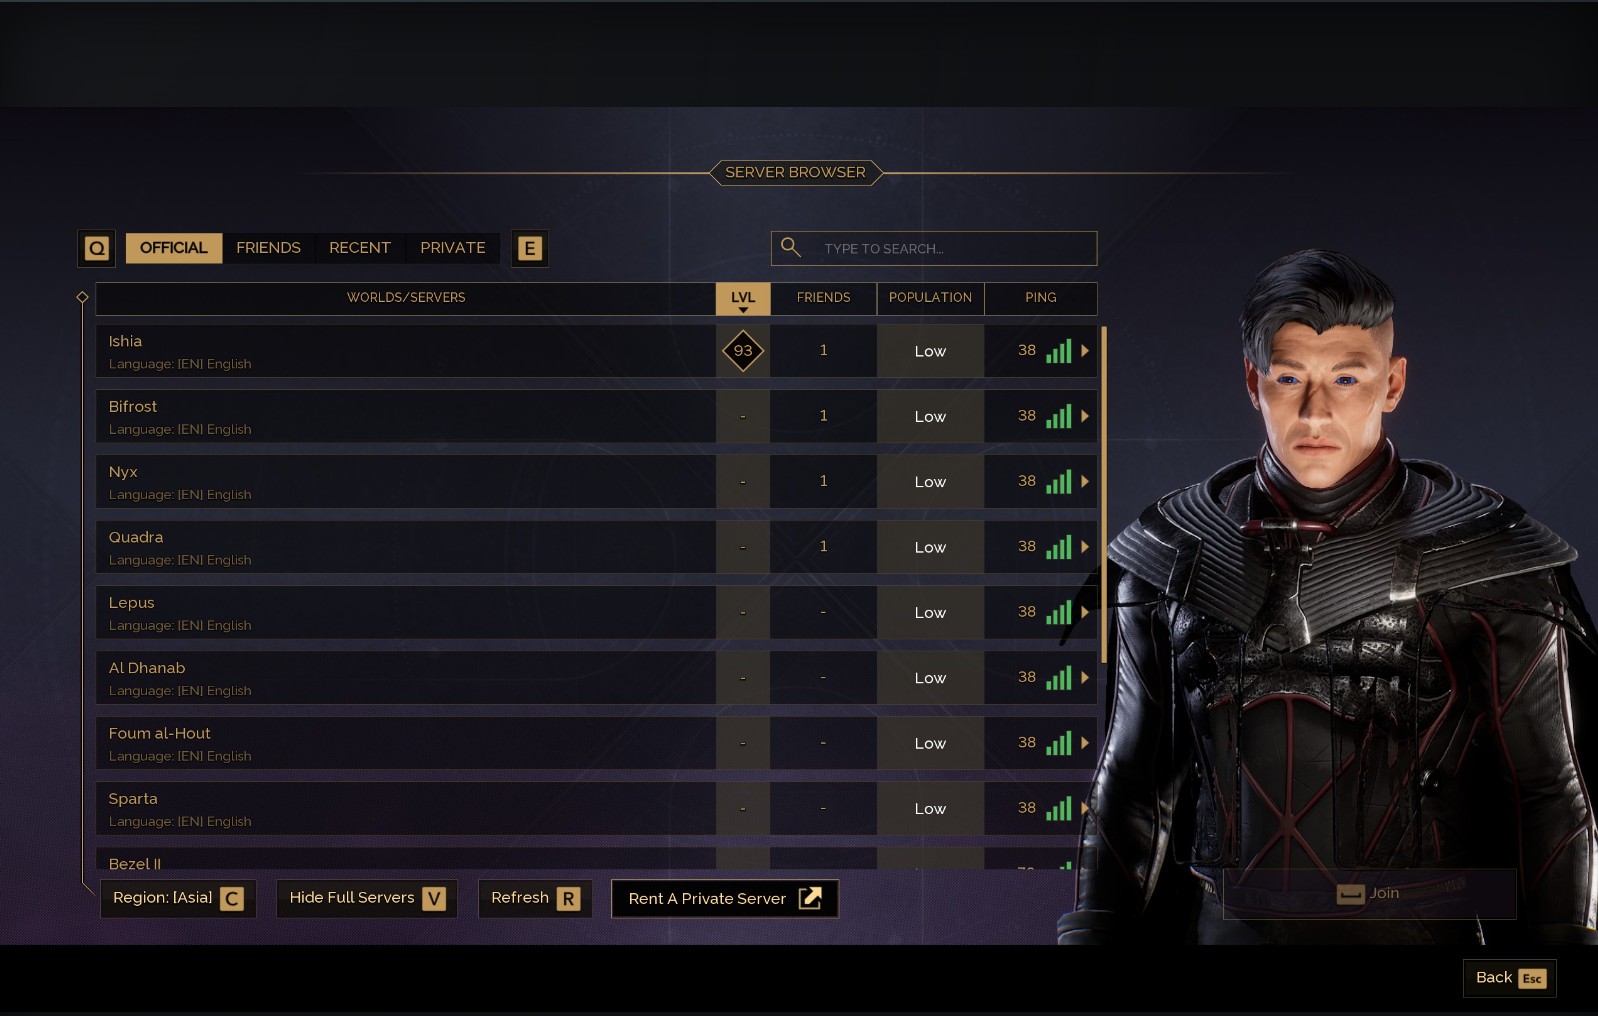Click the server list scrollbar
The height and width of the screenshot is (1016, 1598).
click(x=1104, y=495)
